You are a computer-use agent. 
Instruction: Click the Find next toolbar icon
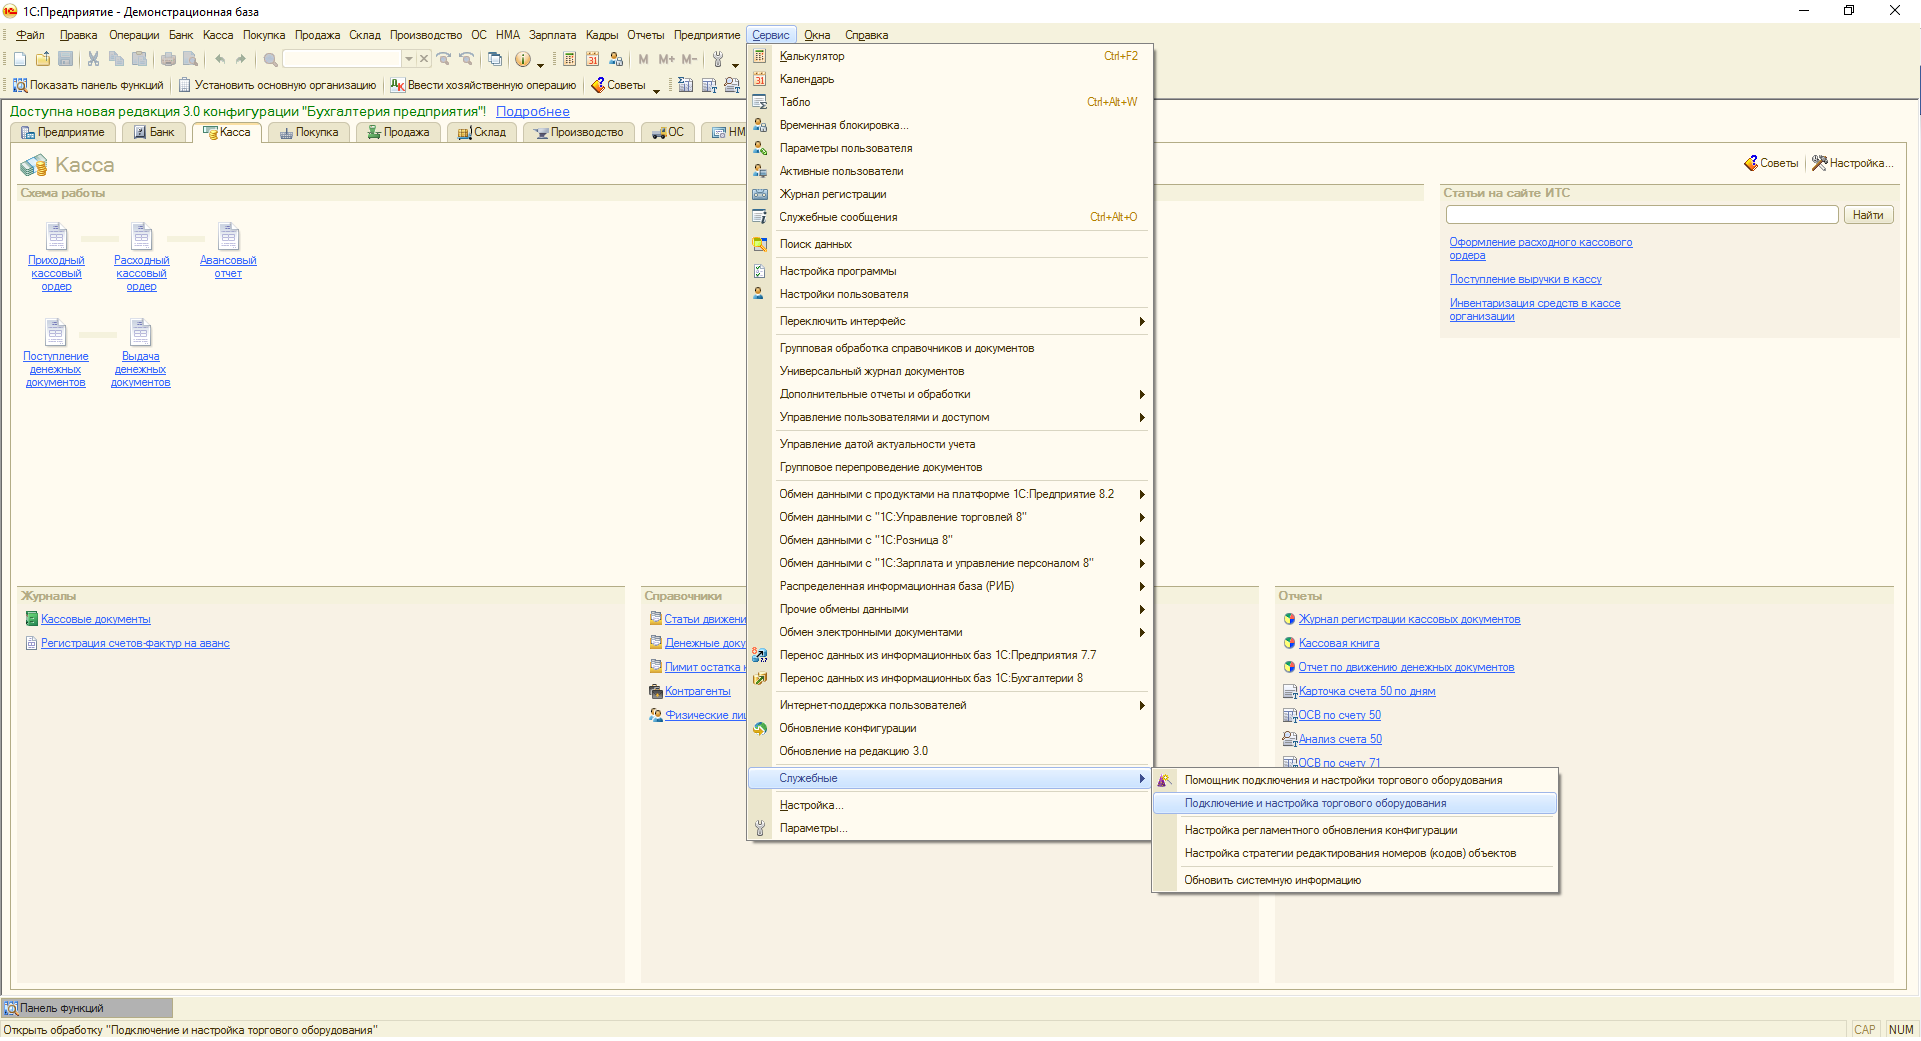coord(444,59)
